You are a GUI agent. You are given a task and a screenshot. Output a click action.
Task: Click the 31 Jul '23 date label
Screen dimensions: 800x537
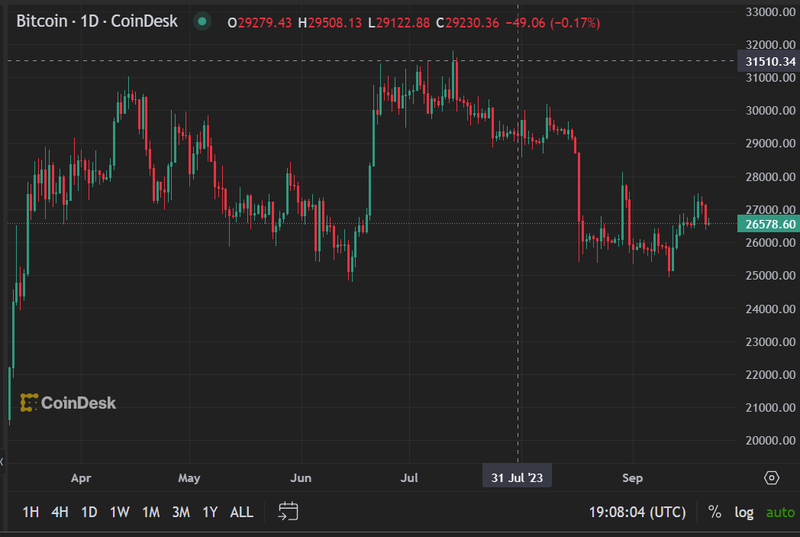[x=517, y=478]
